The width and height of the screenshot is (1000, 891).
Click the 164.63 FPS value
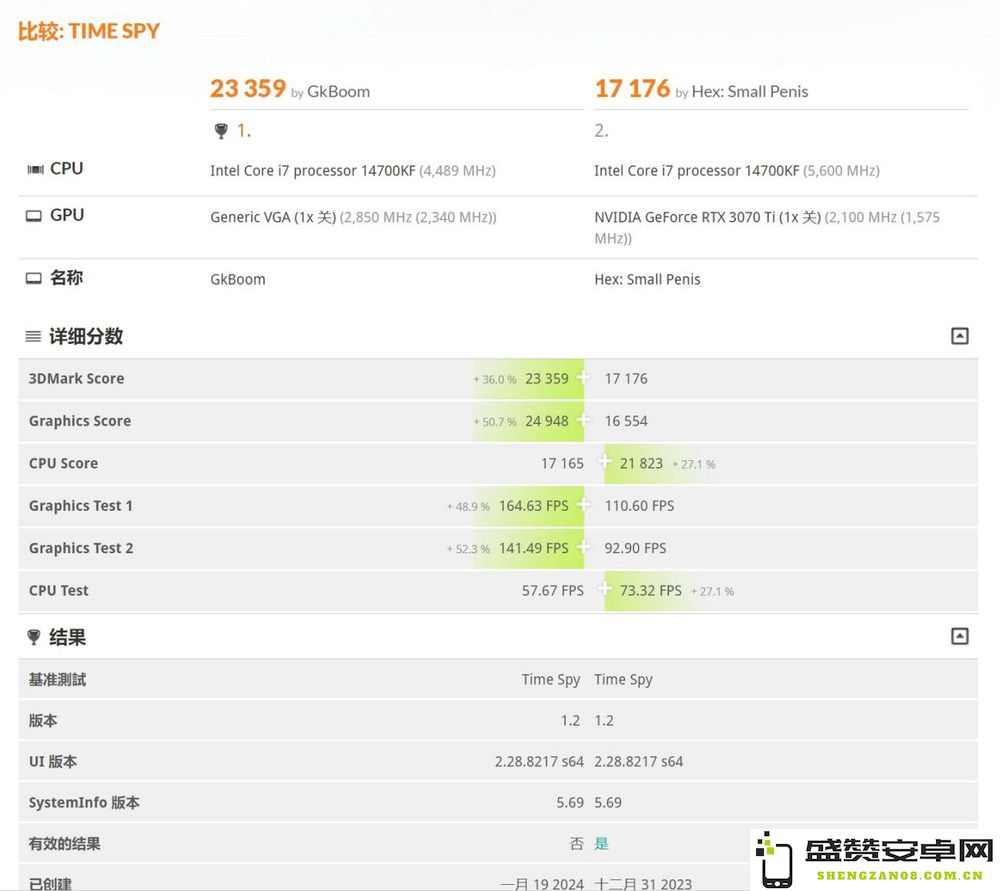pos(533,506)
